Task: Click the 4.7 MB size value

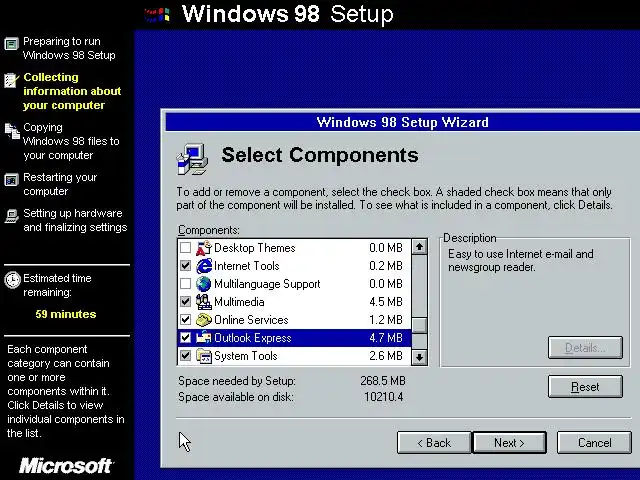Action: (386, 338)
